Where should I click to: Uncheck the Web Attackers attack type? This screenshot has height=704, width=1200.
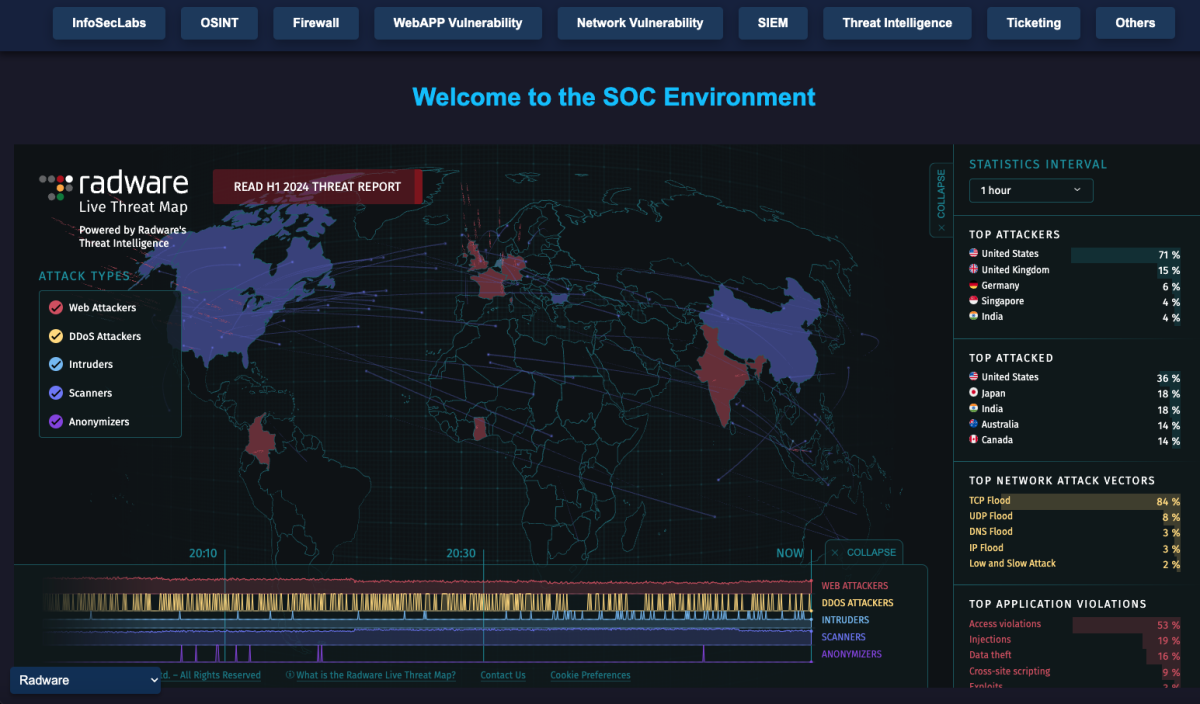click(x=56, y=308)
